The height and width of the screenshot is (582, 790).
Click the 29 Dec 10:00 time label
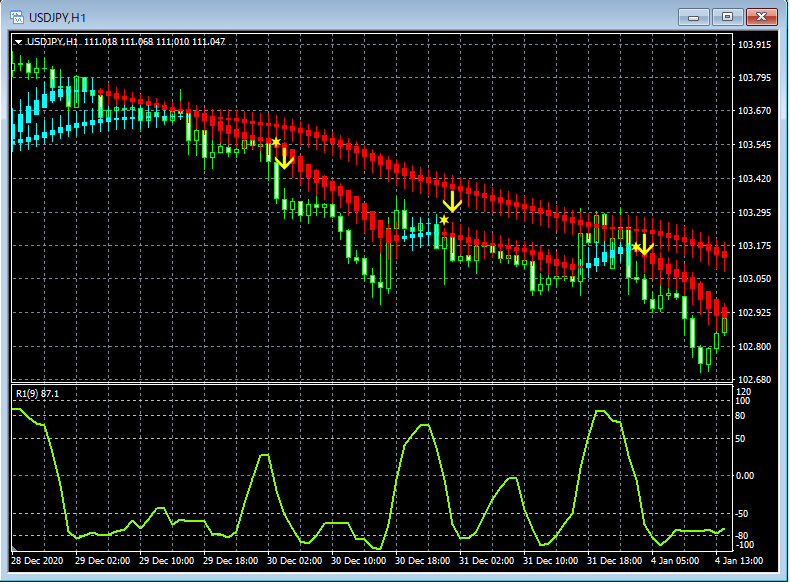click(x=166, y=561)
